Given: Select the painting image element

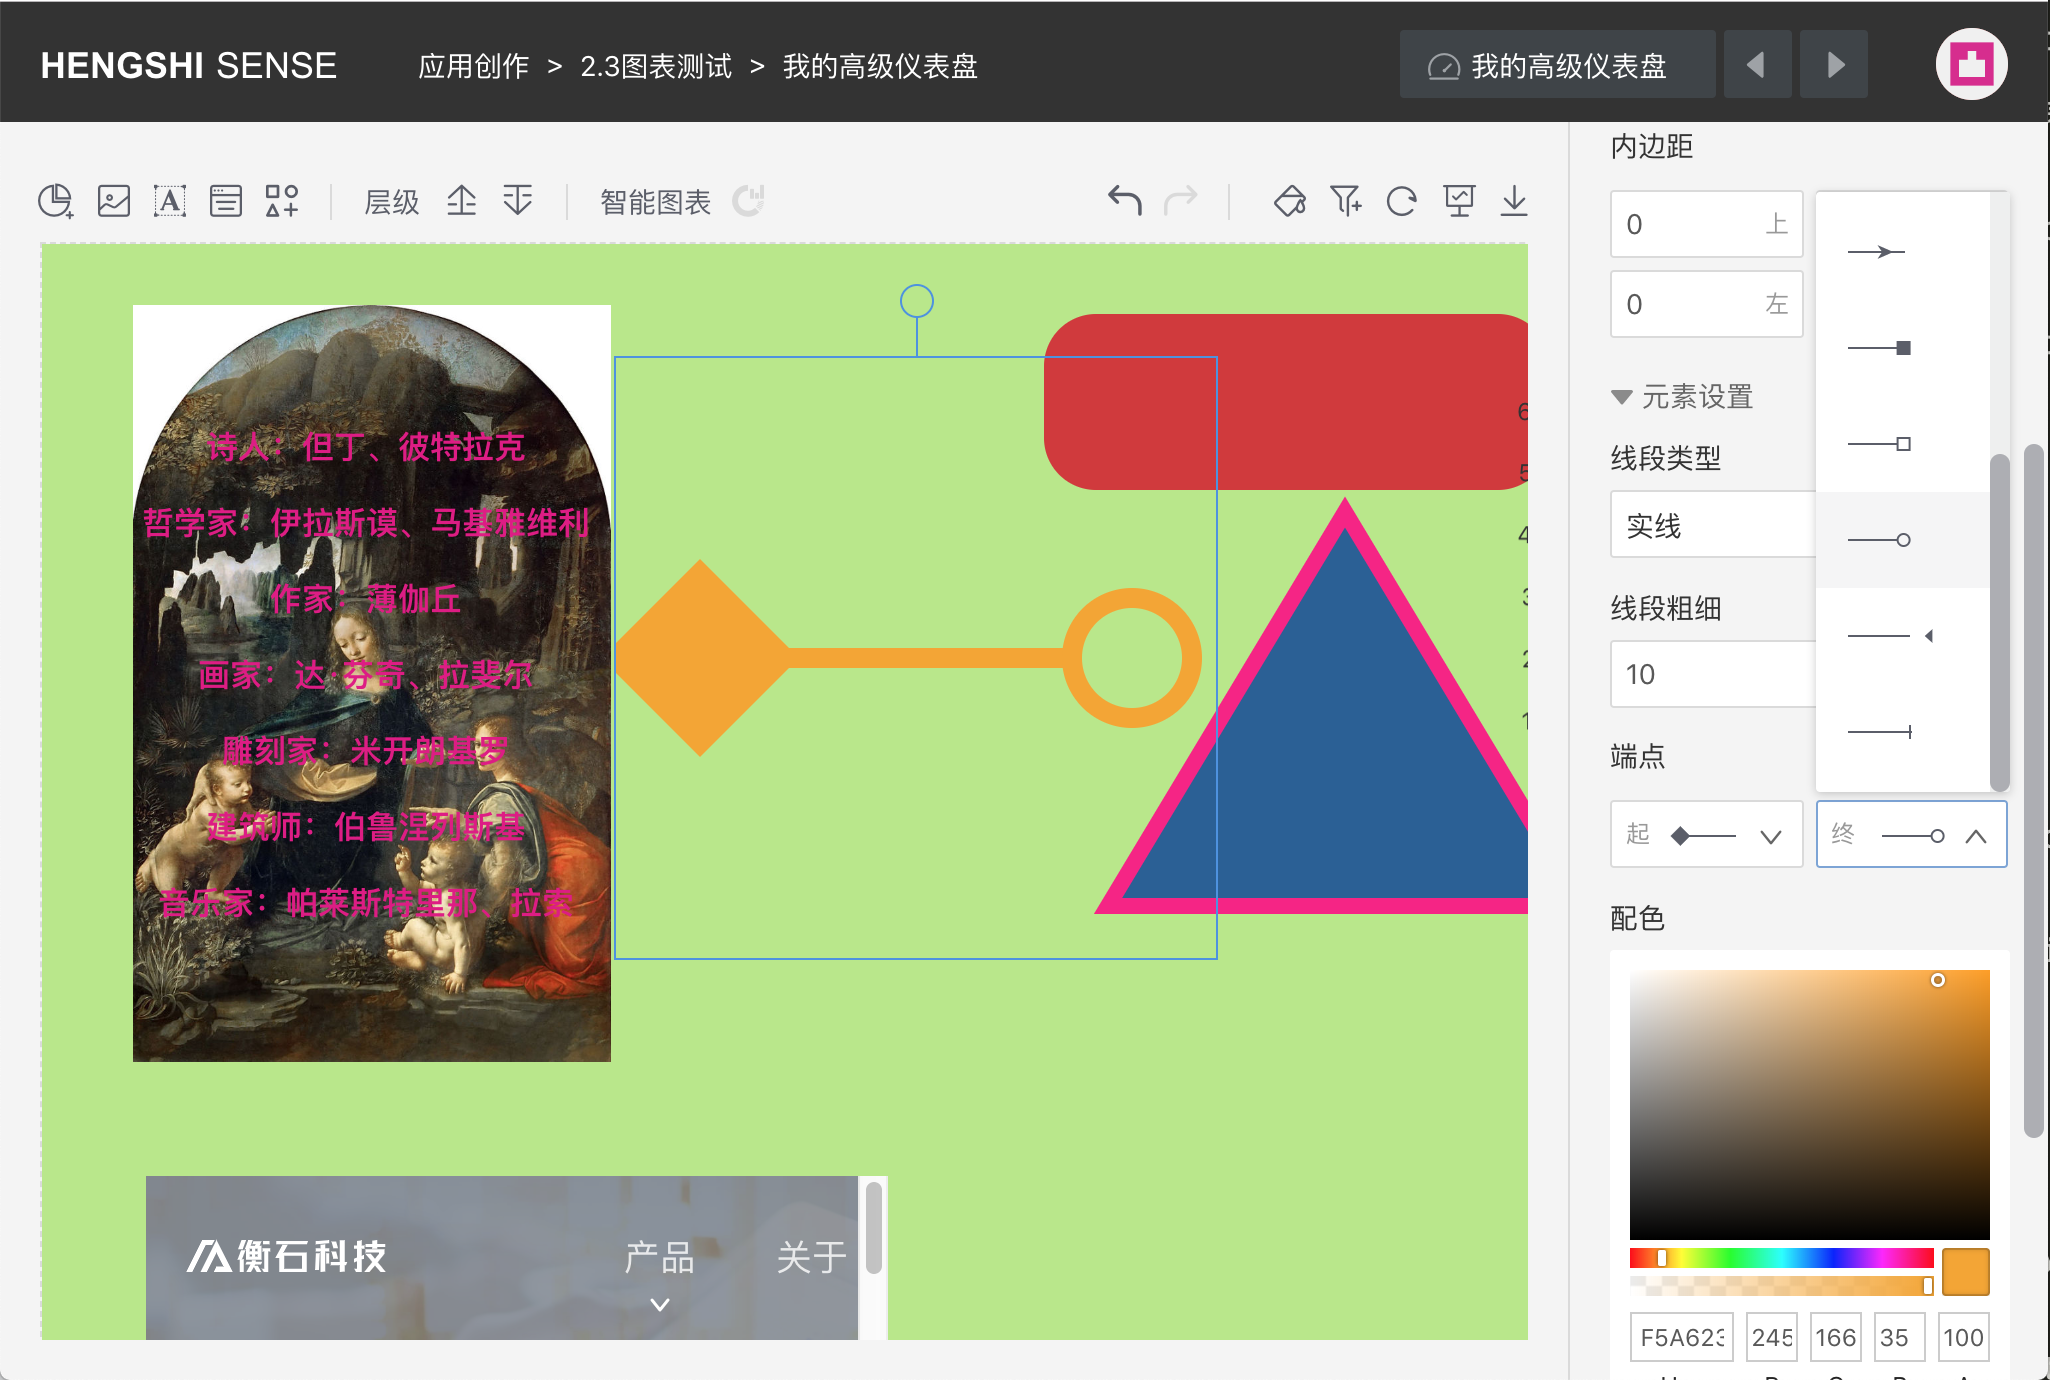Looking at the screenshot, I should point(372,683).
